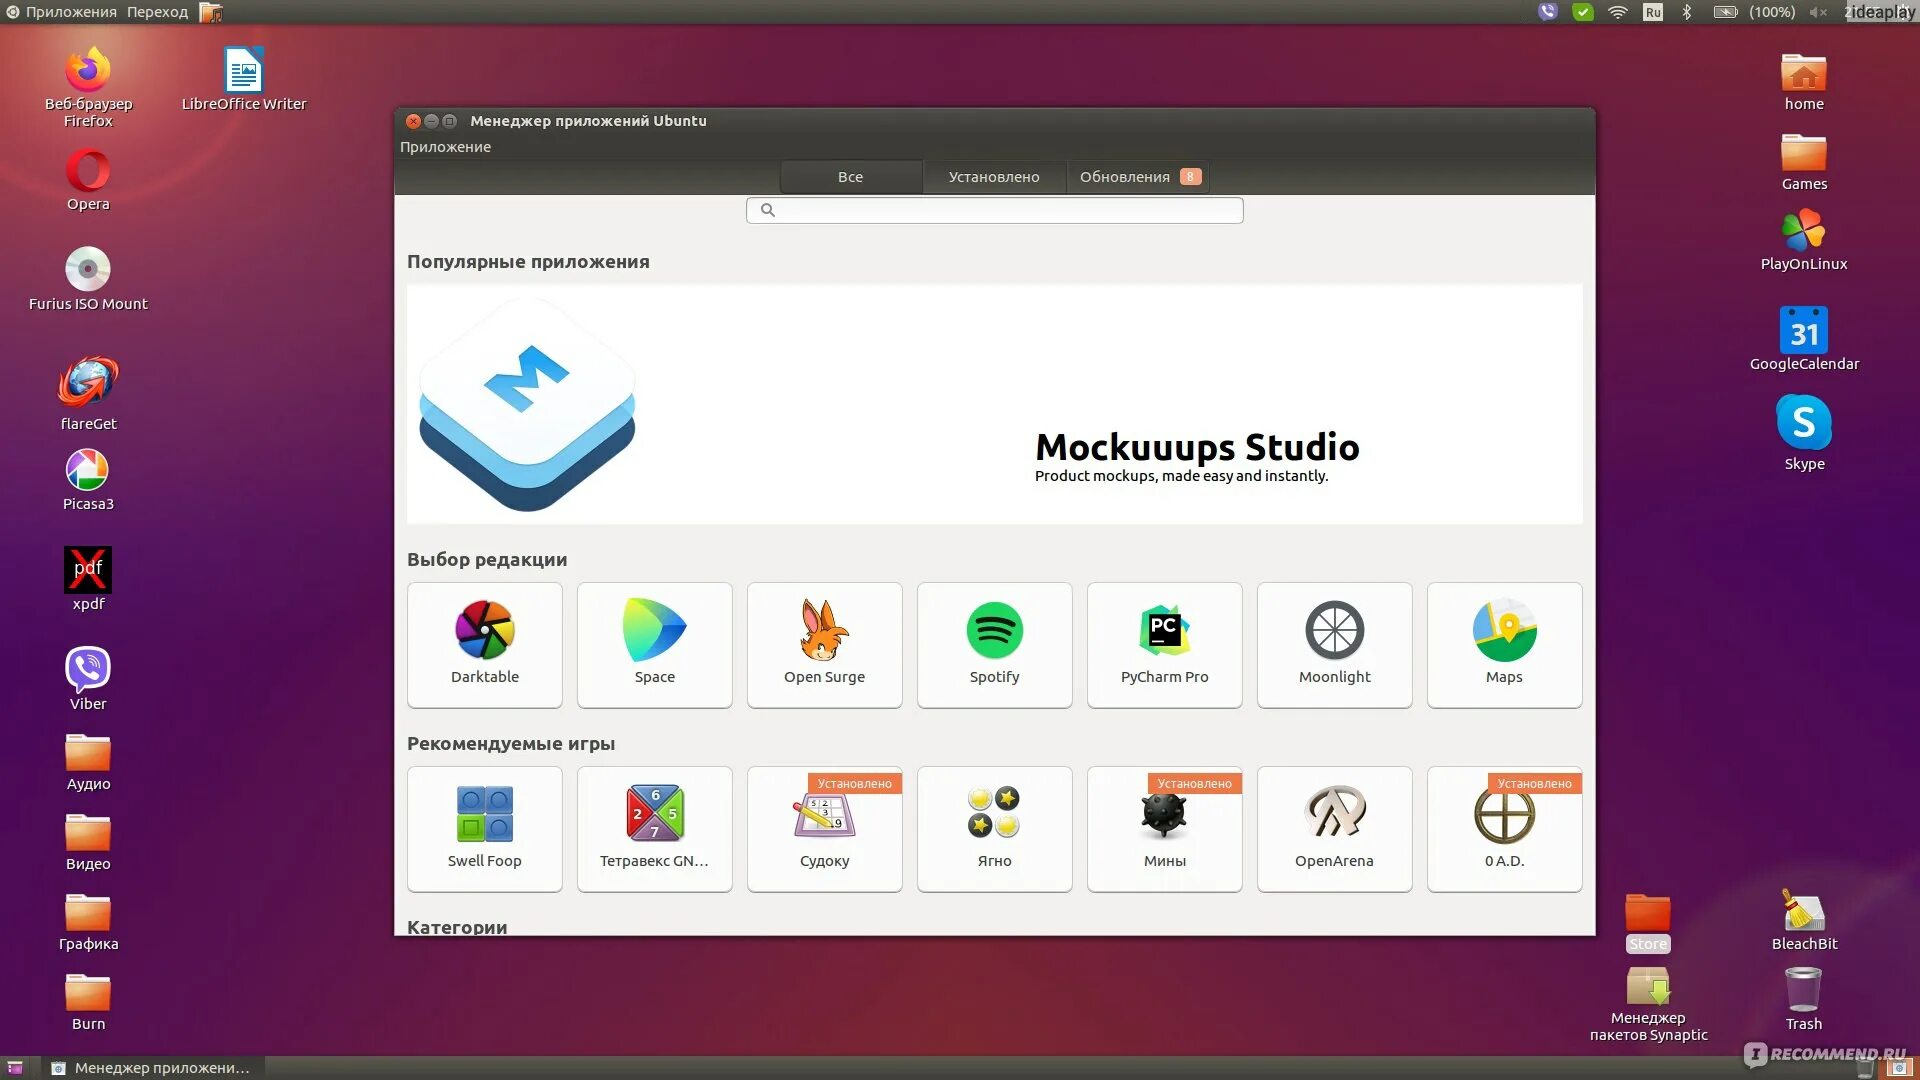Open the Bluetooth indicator in panel

pos(1687,12)
